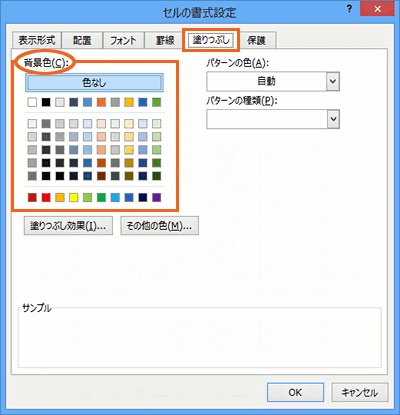Click the 自動 pattern color field
Screen dimensions: 400x415
pos(266,81)
